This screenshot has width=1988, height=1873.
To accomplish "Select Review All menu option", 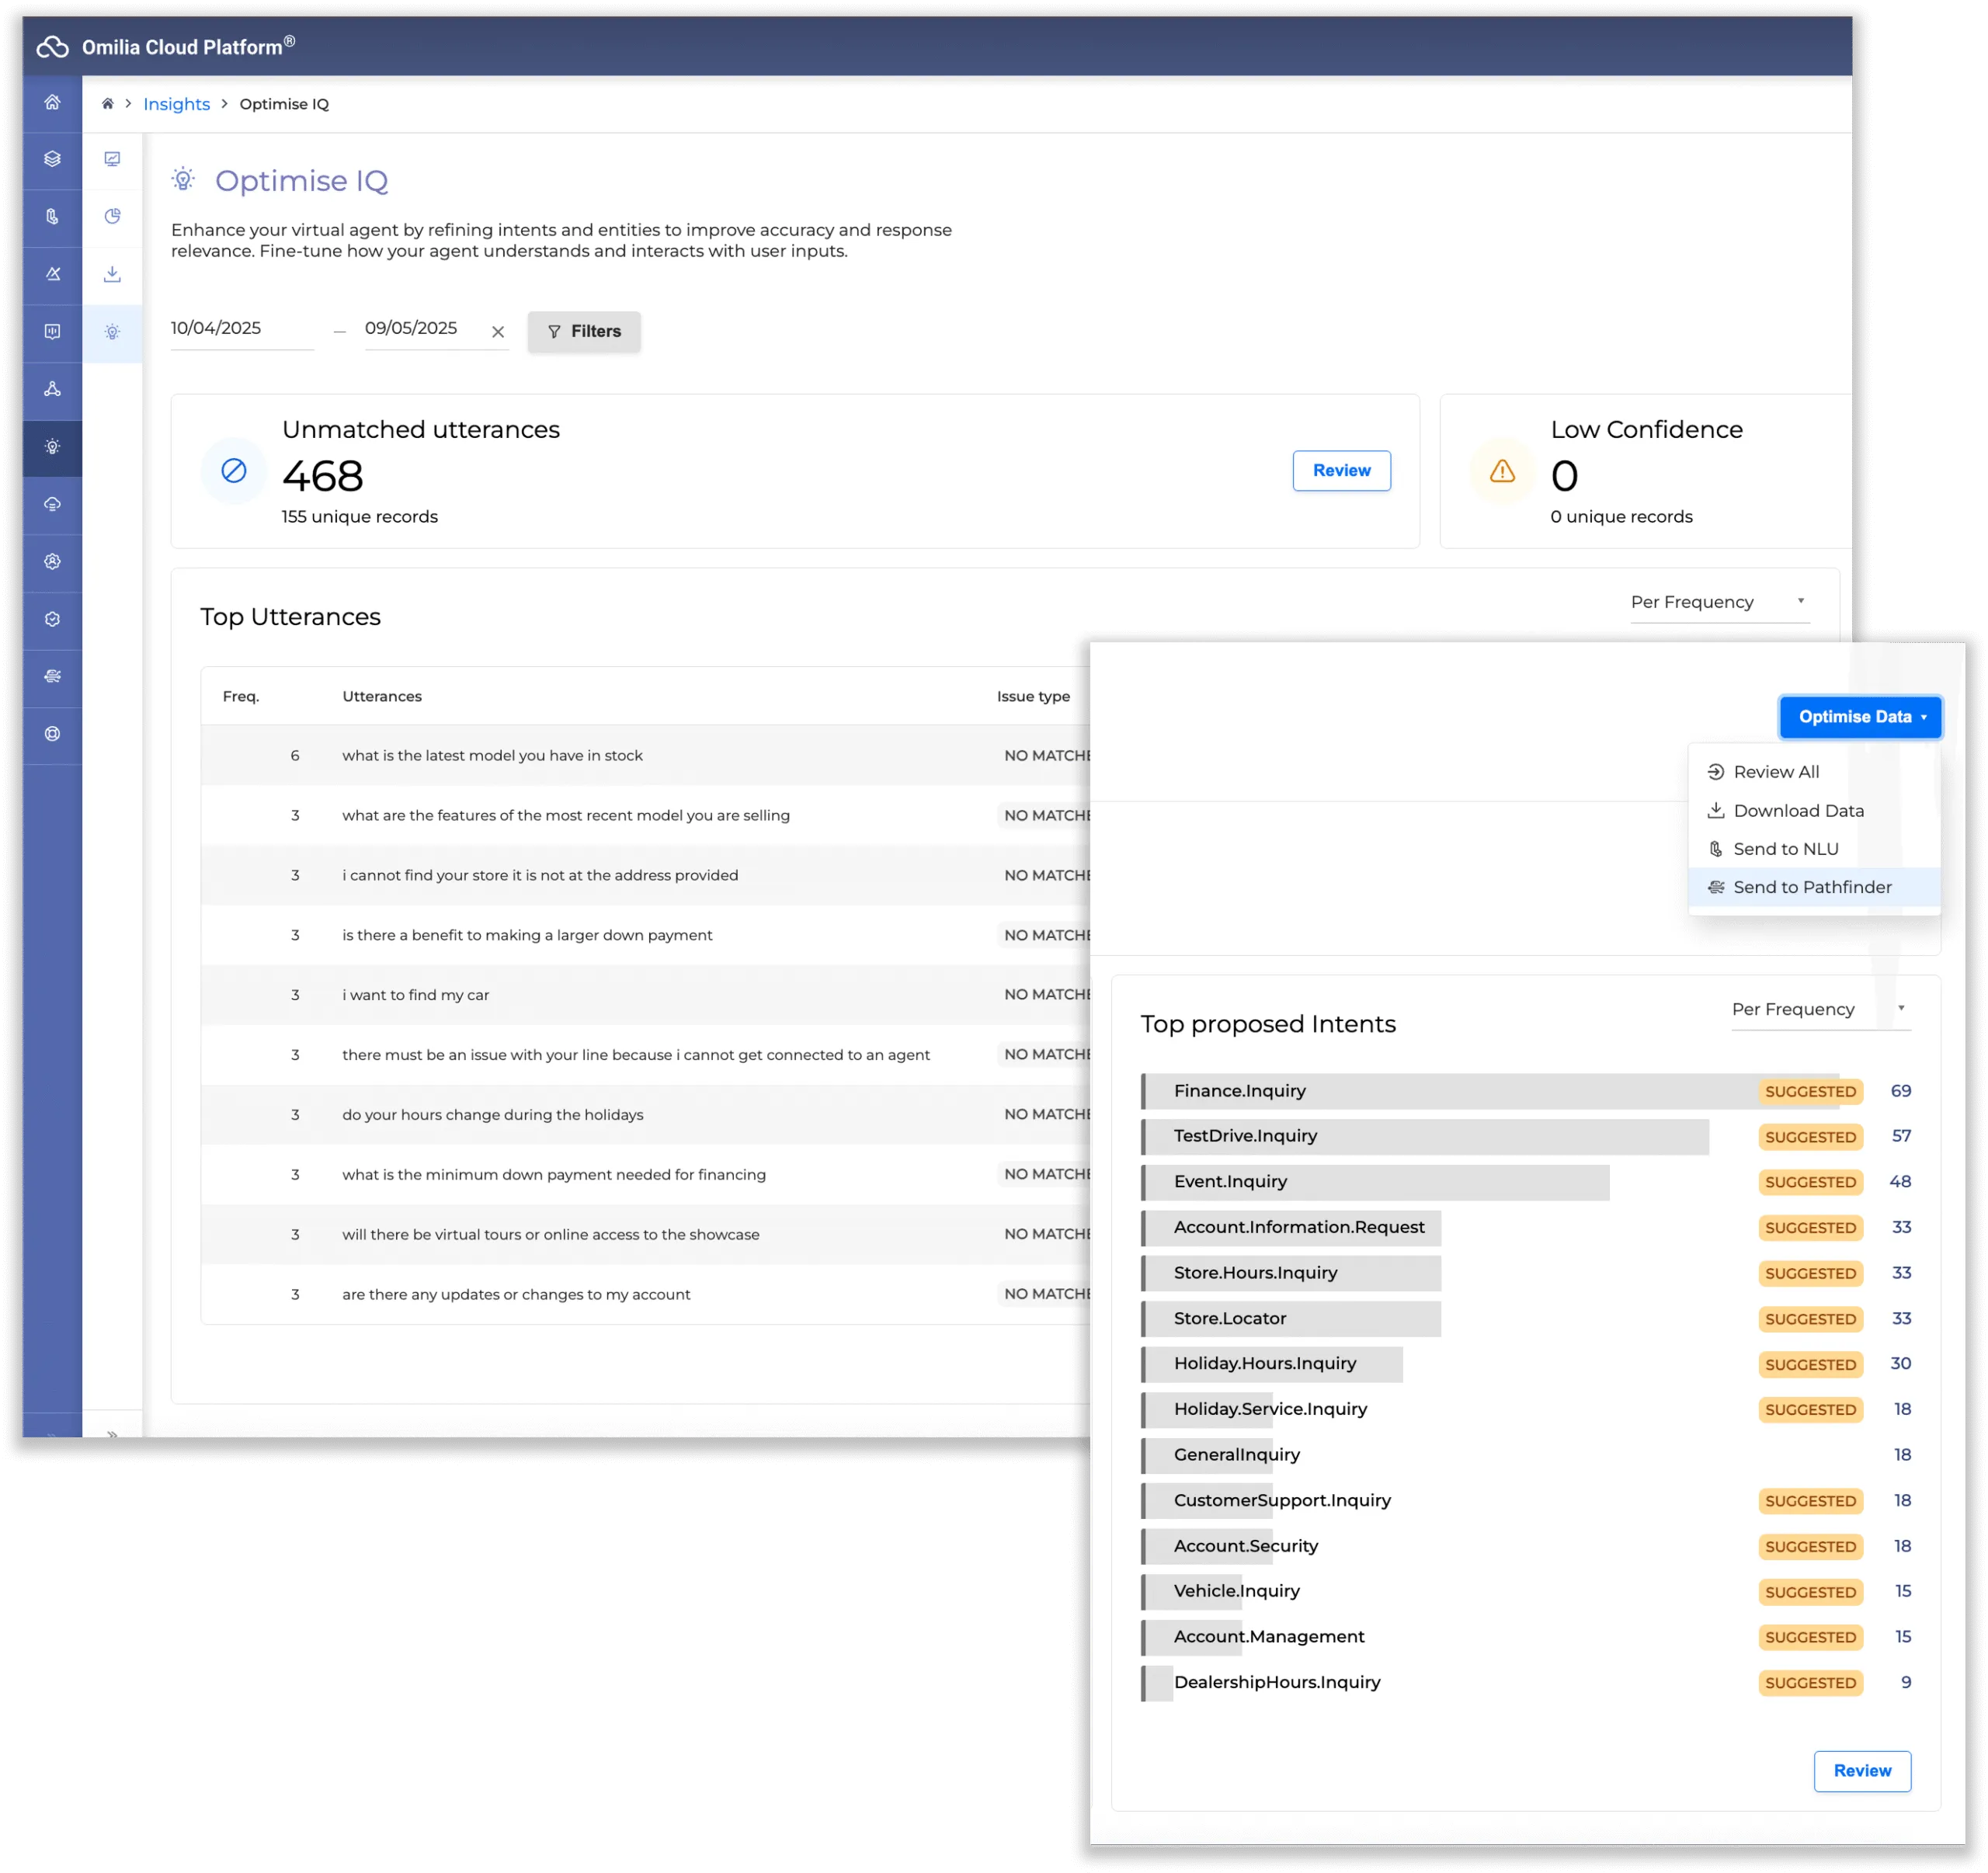I will click(x=1776, y=772).
